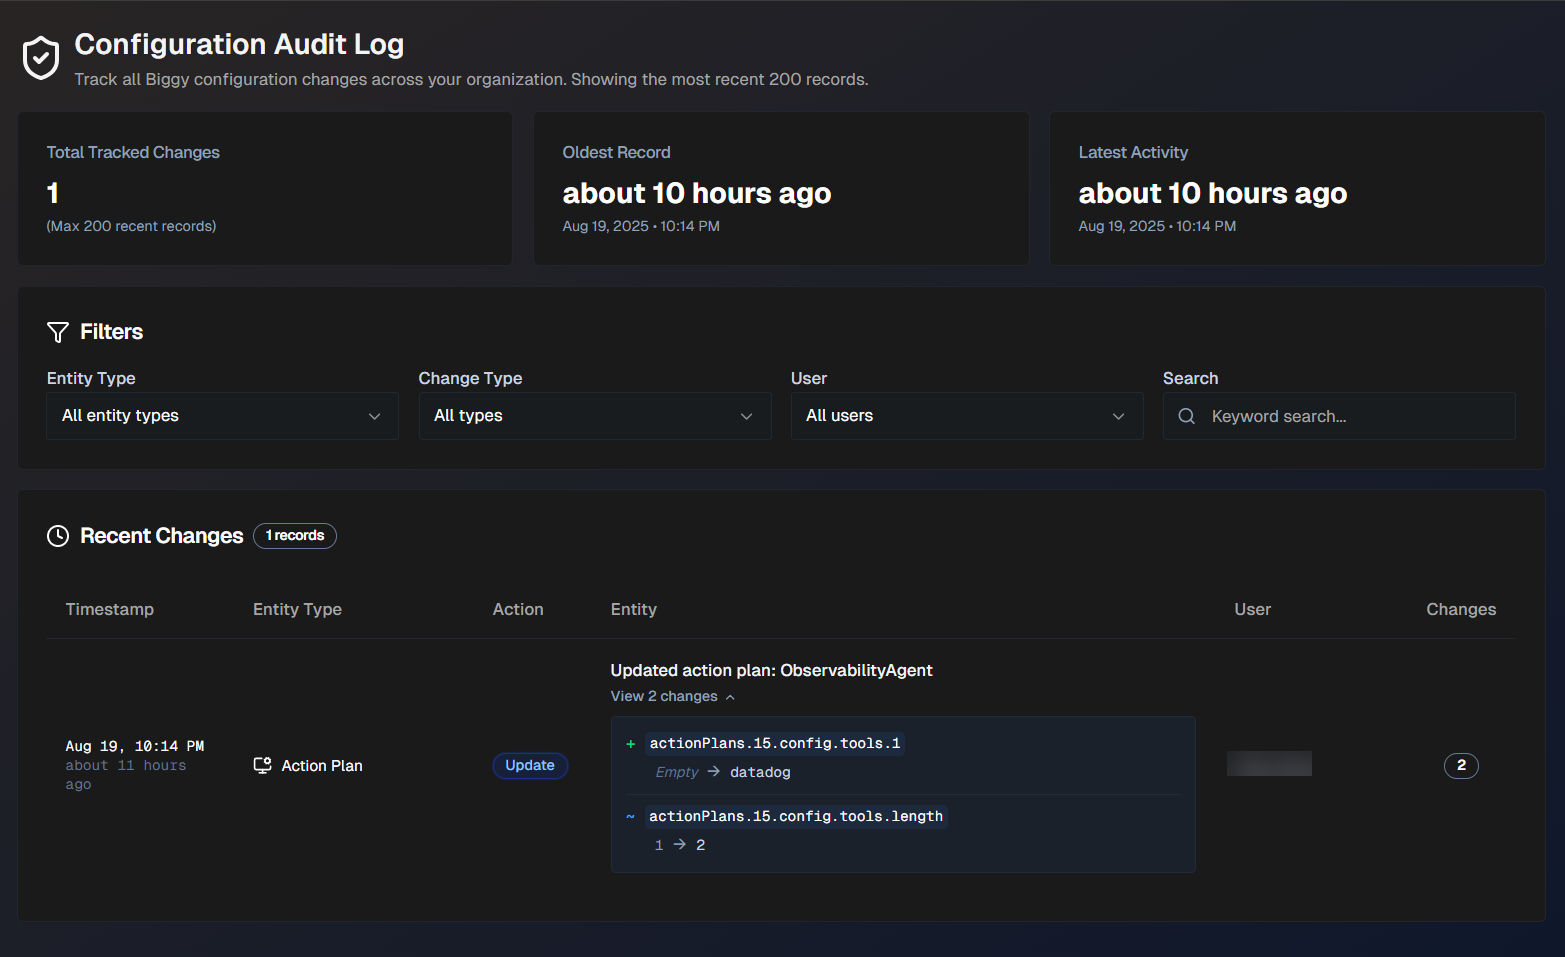
Task: Click the Entity column header
Action: point(634,609)
